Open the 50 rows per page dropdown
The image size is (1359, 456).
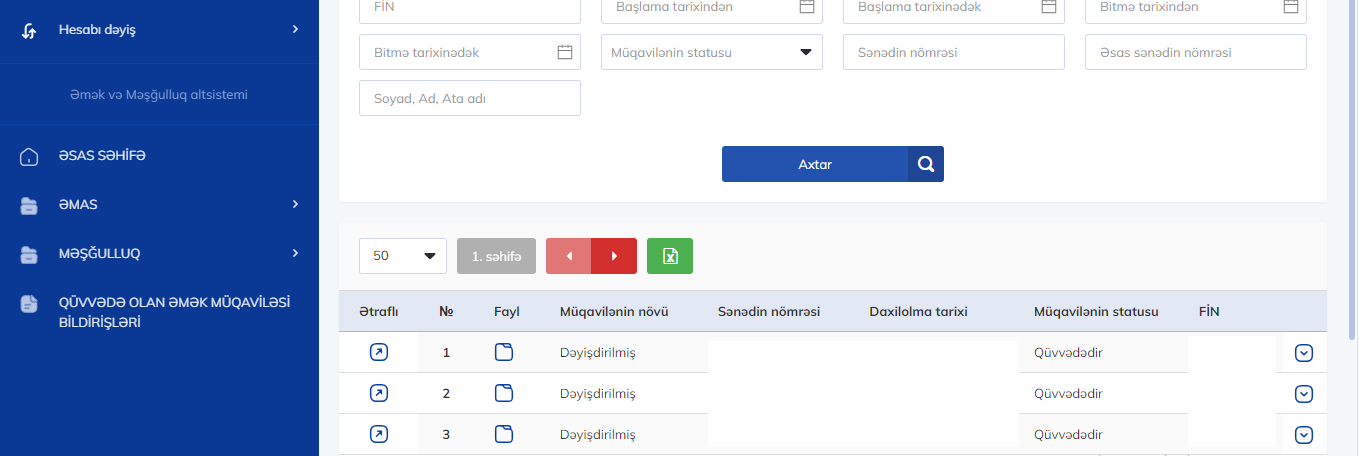pyautogui.click(x=402, y=256)
